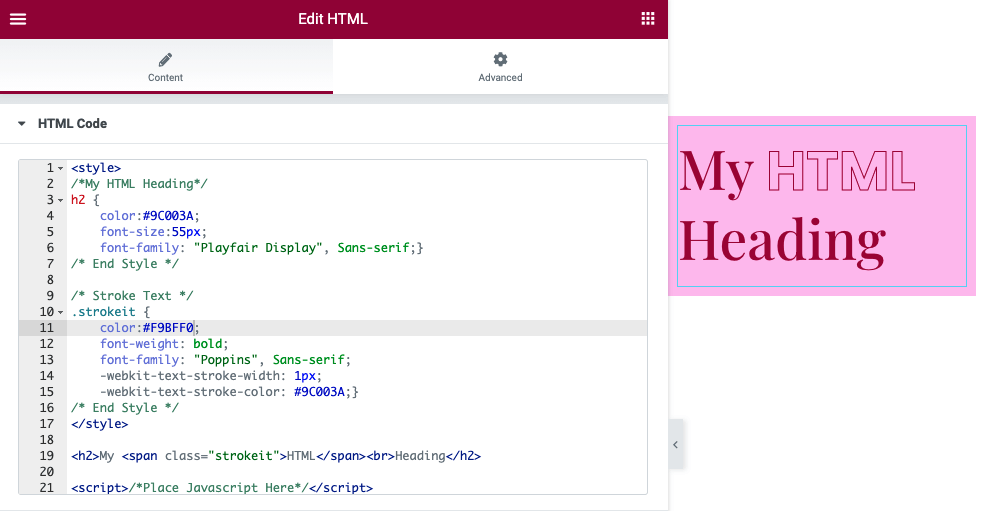
Task: Click the HTML Code section label
Action: [72, 124]
